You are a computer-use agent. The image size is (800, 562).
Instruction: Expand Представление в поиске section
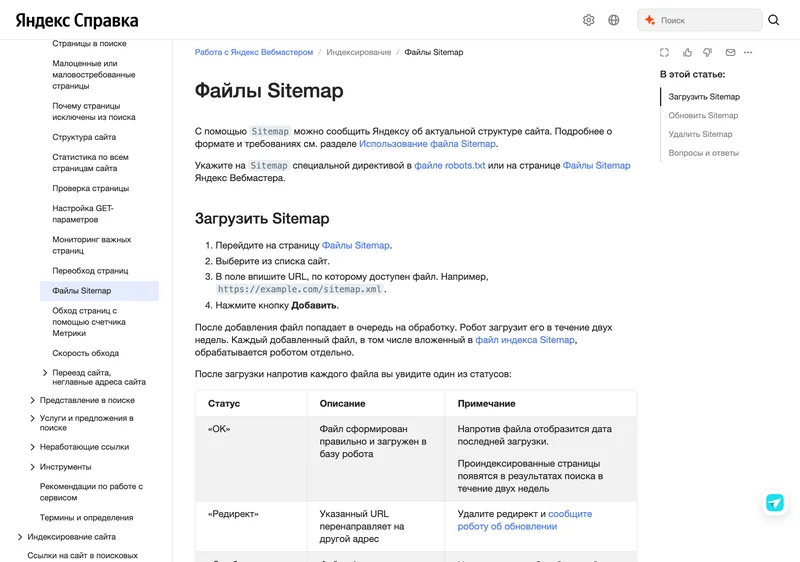[32, 400]
